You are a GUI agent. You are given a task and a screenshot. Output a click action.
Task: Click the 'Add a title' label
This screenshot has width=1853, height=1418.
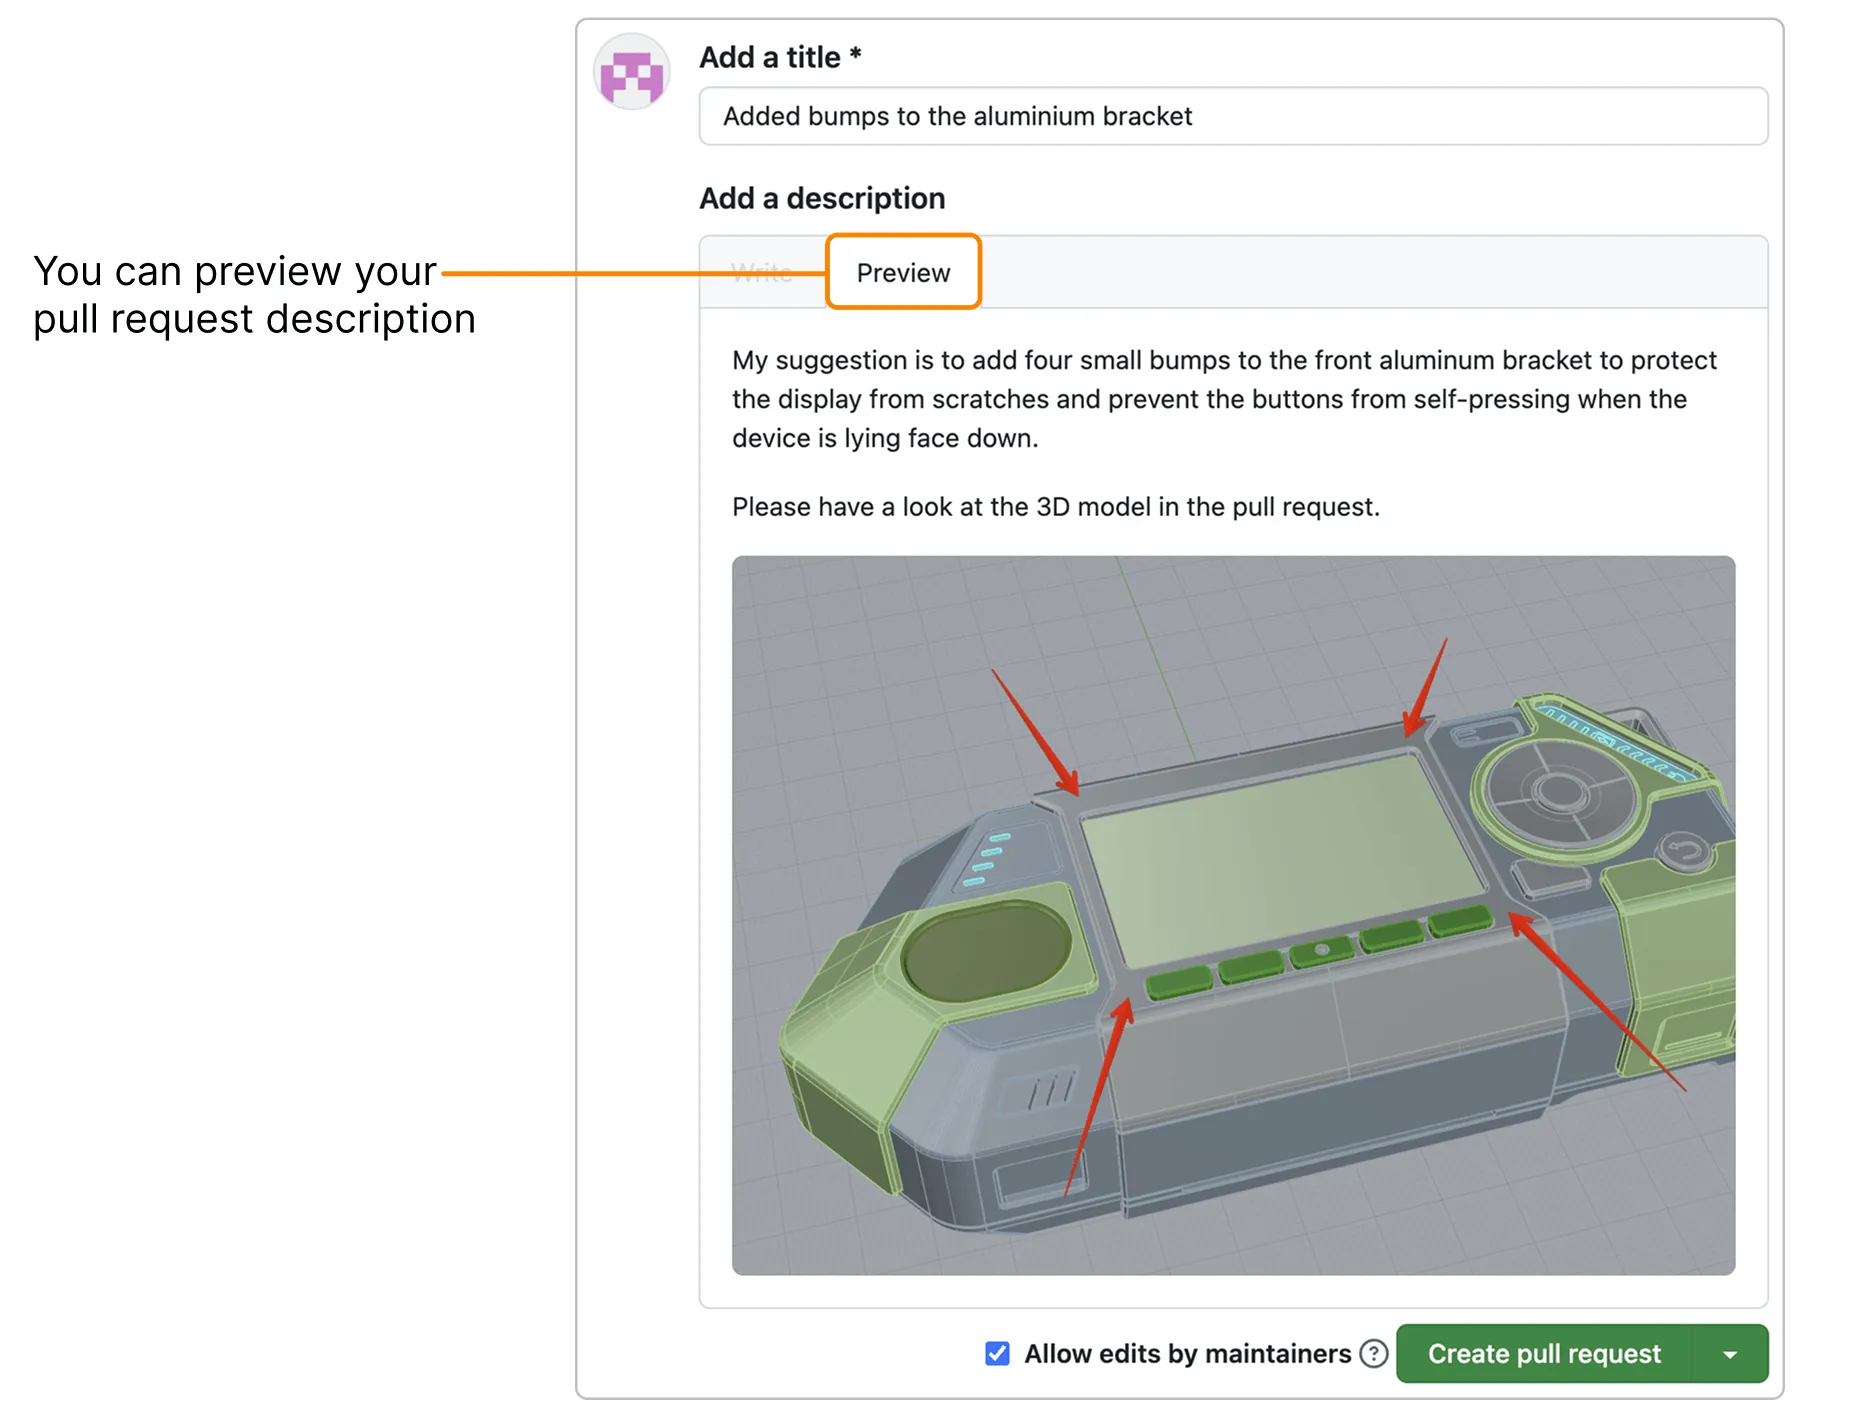pos(780,57)
